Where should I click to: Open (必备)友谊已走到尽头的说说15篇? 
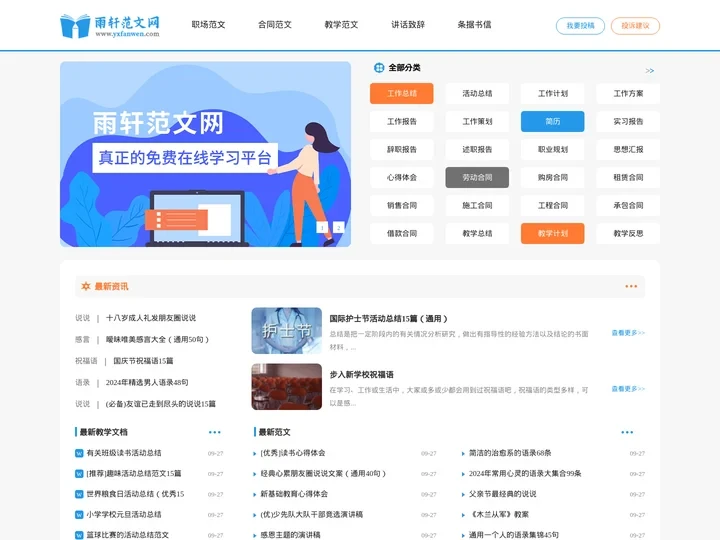[160, 404]
